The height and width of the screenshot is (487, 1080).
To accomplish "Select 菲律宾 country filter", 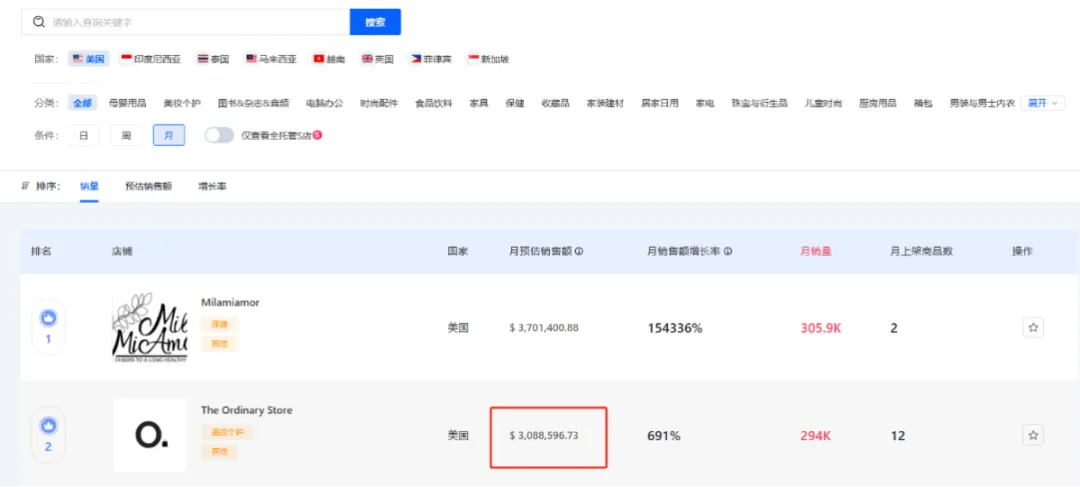I will point(431,59).
